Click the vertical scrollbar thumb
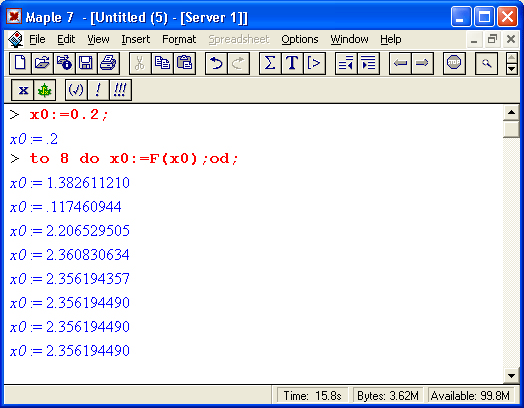Image resolution: width=524 pixels, height=408 pixels. [x=511, y=129]
